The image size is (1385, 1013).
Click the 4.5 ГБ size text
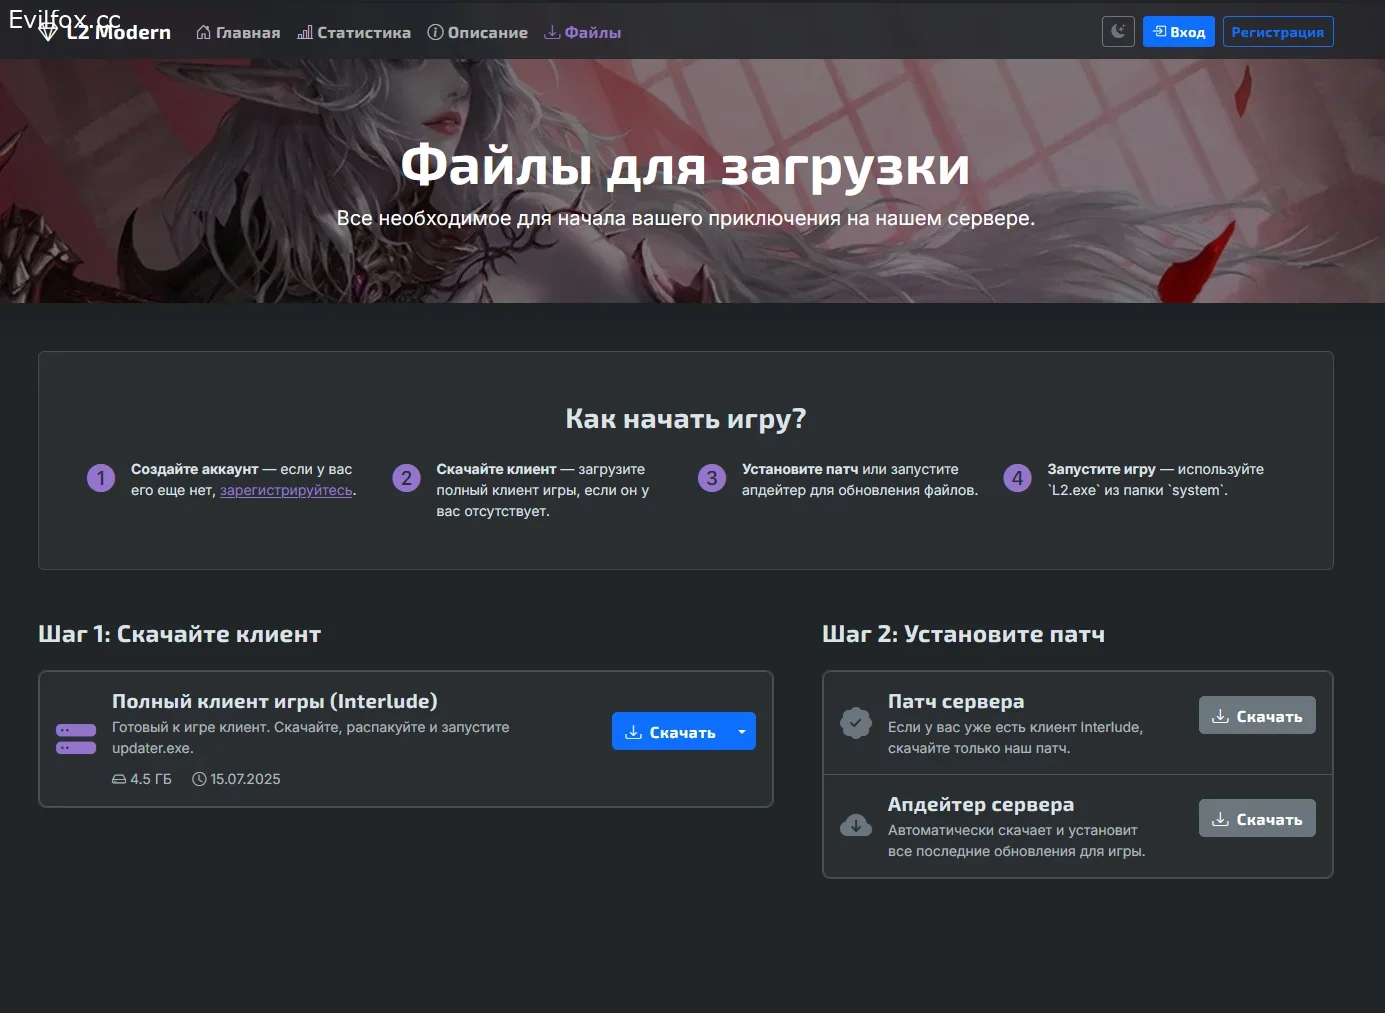(151, 779)
